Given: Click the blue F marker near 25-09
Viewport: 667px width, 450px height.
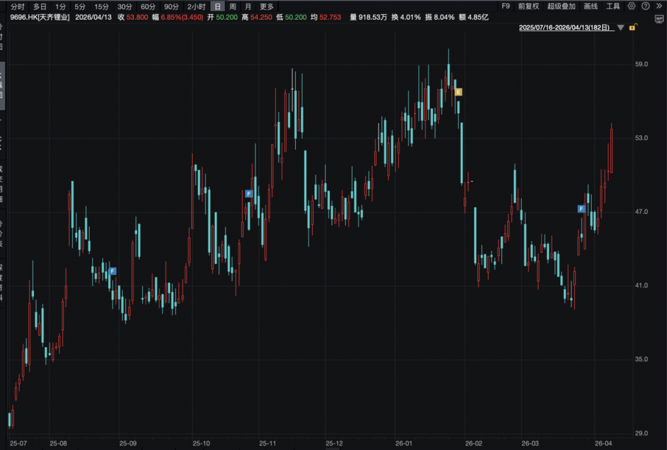Looking at the screenshot, I should point(113,271).
